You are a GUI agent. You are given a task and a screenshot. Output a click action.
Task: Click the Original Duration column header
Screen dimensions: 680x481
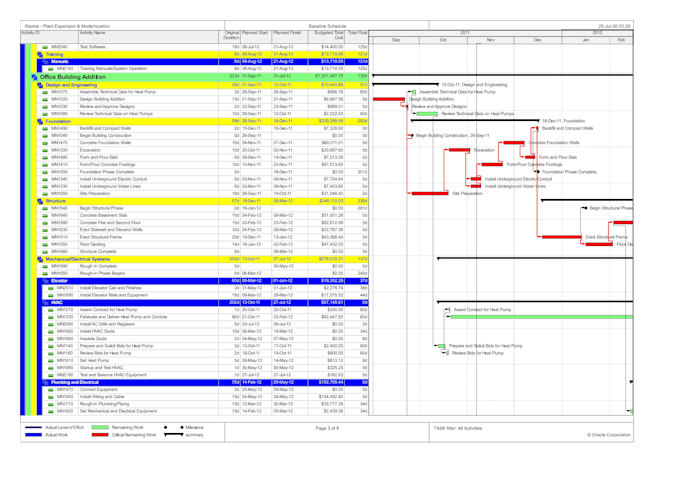click(x=230, y=36)
